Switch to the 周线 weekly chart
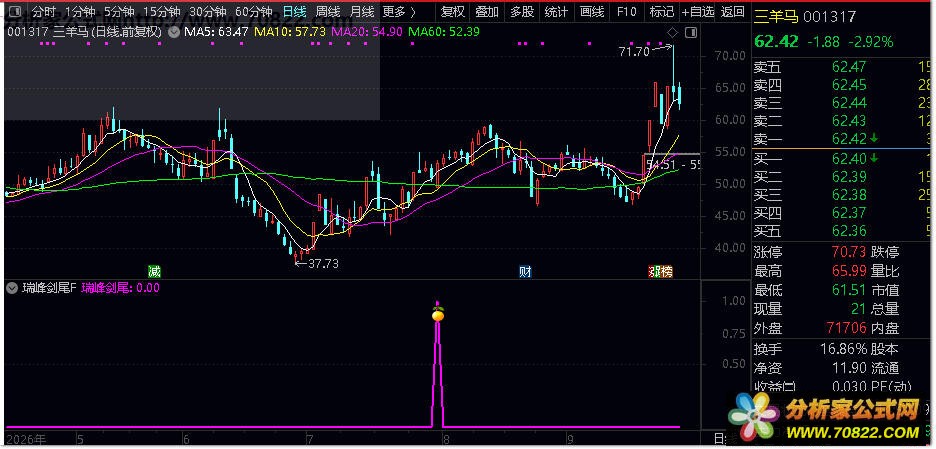 coord(328,11)
